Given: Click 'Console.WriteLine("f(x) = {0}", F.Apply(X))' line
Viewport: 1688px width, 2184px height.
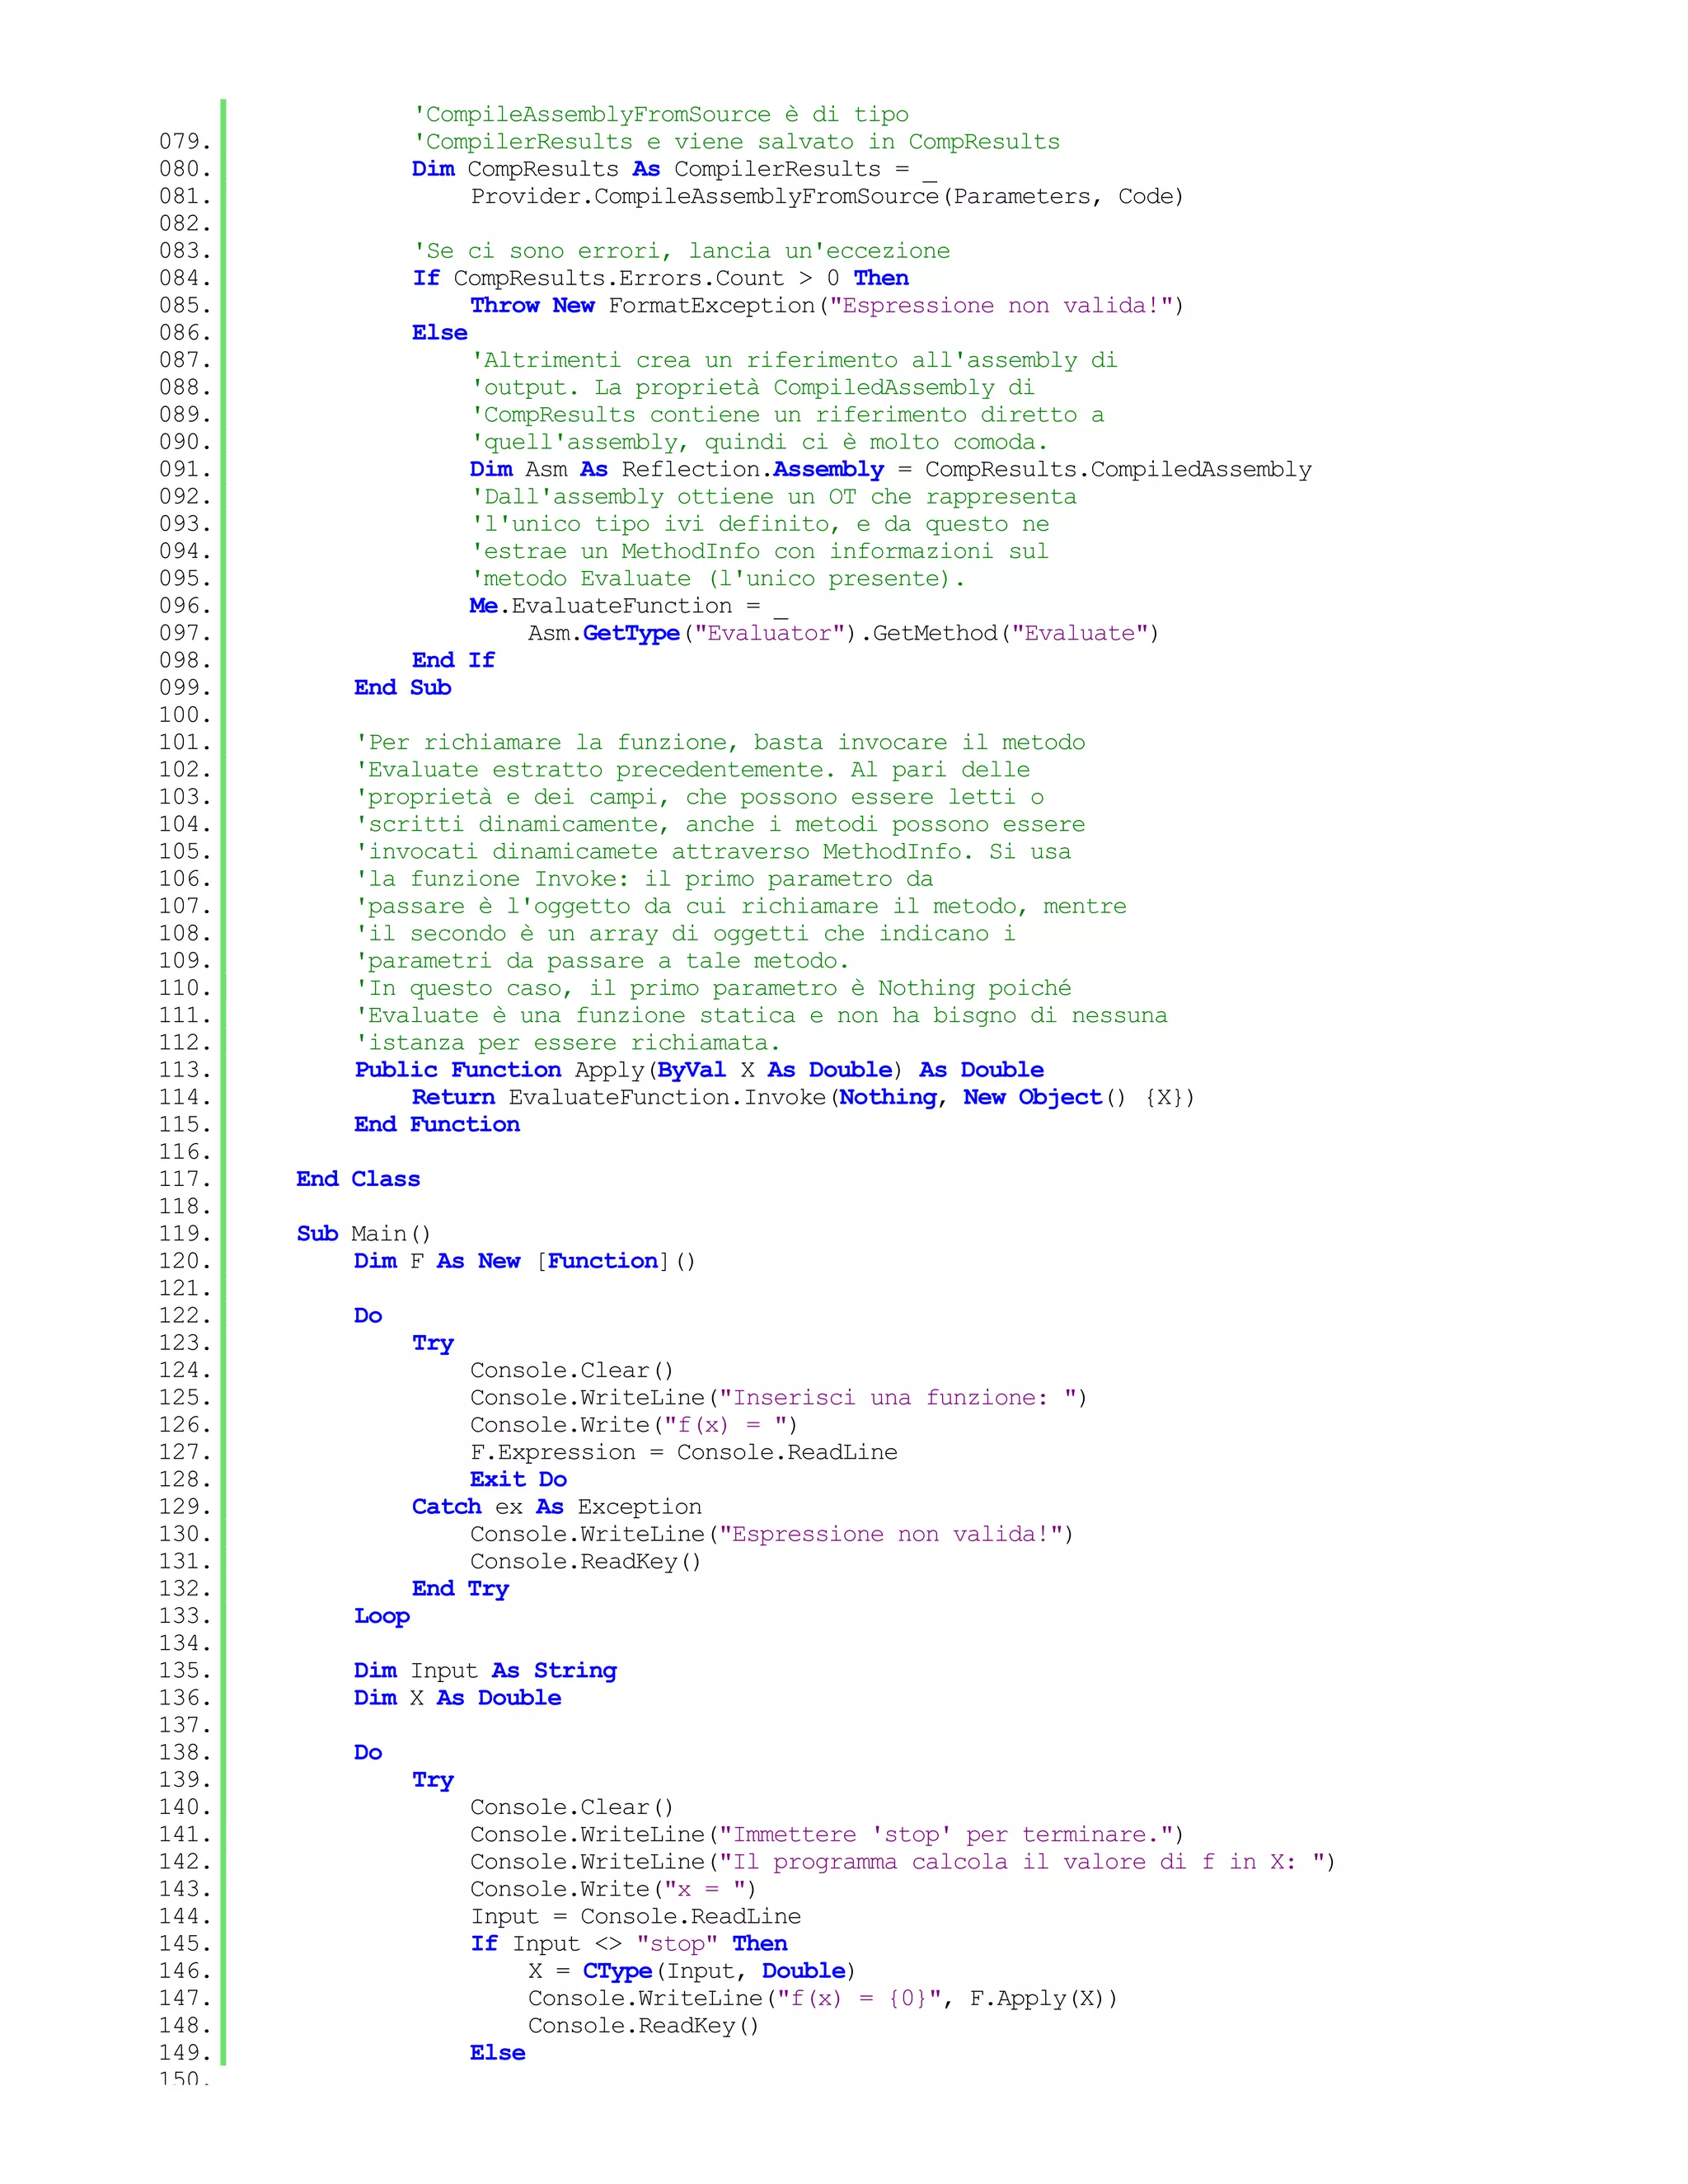Looking at the screenshot, I should pyautogui.click(x=823, y=1999).
